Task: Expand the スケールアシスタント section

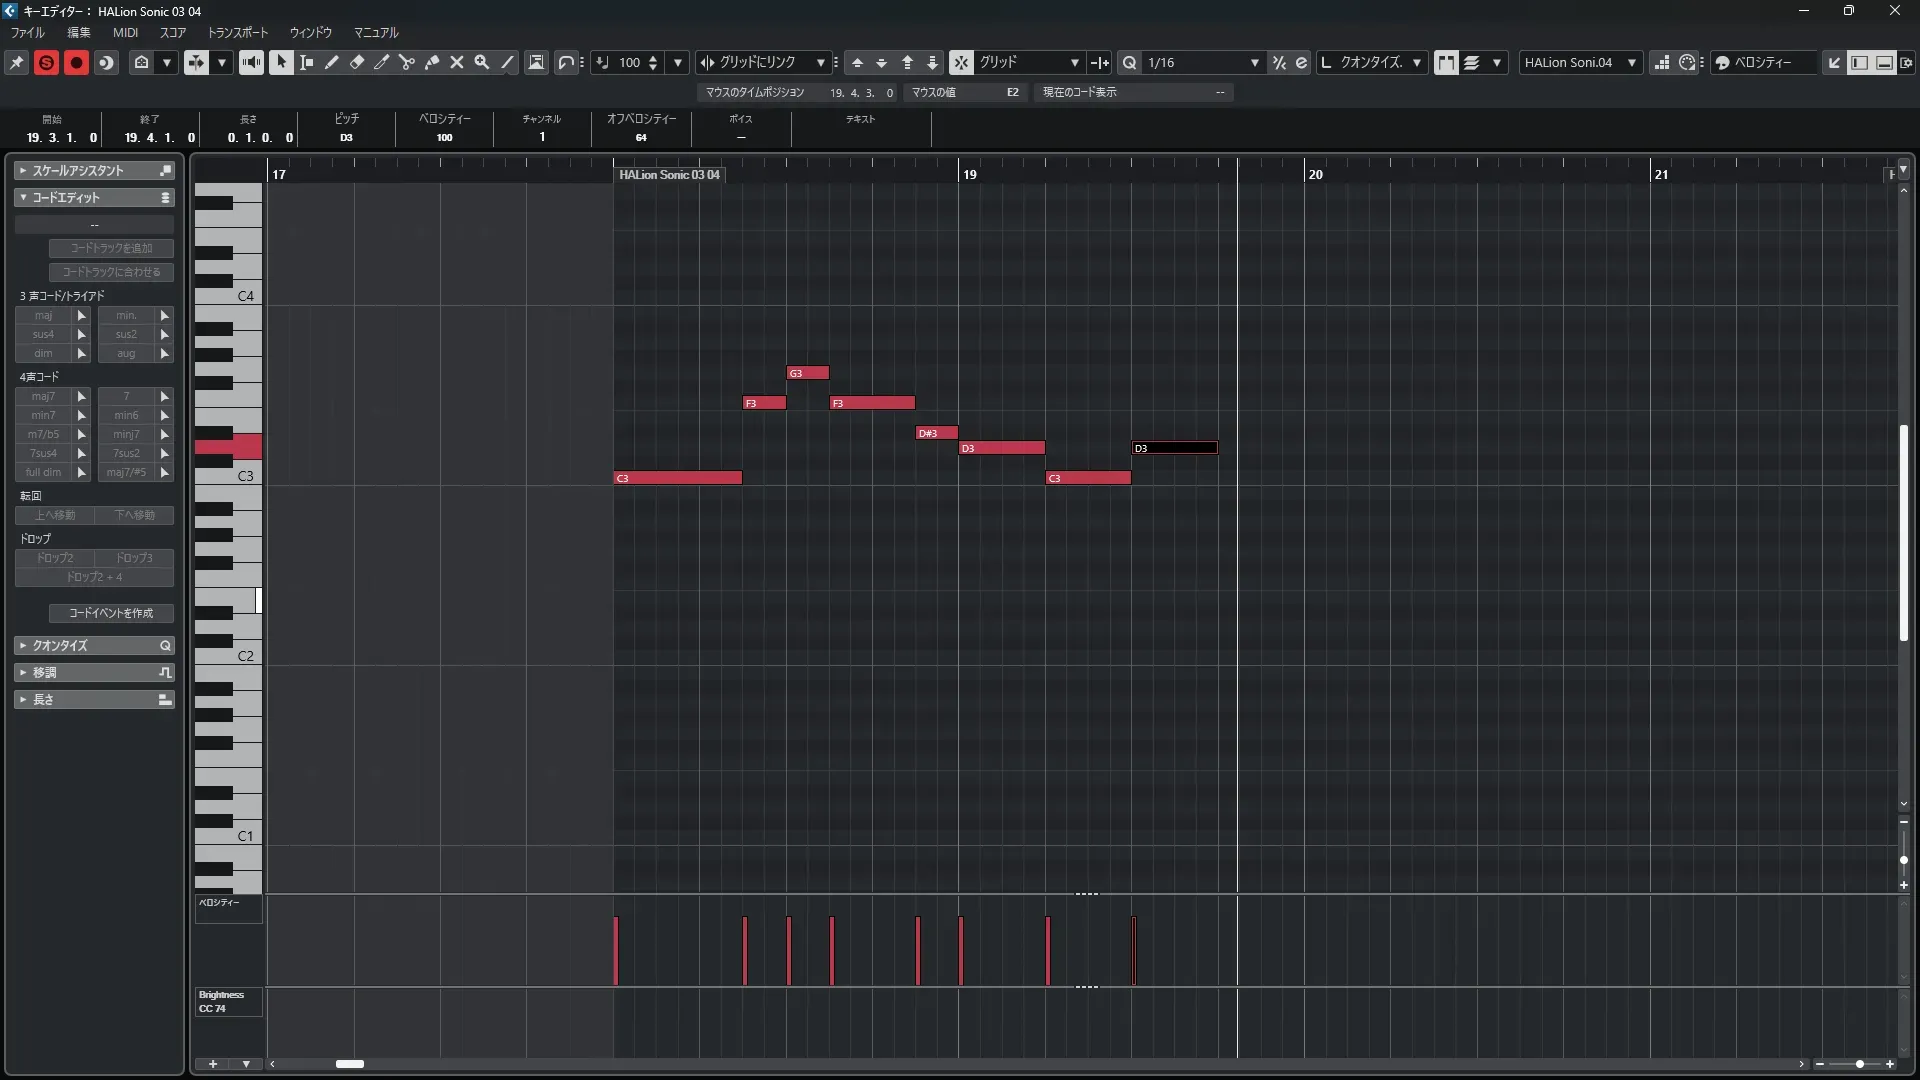Action: (78, 171)
